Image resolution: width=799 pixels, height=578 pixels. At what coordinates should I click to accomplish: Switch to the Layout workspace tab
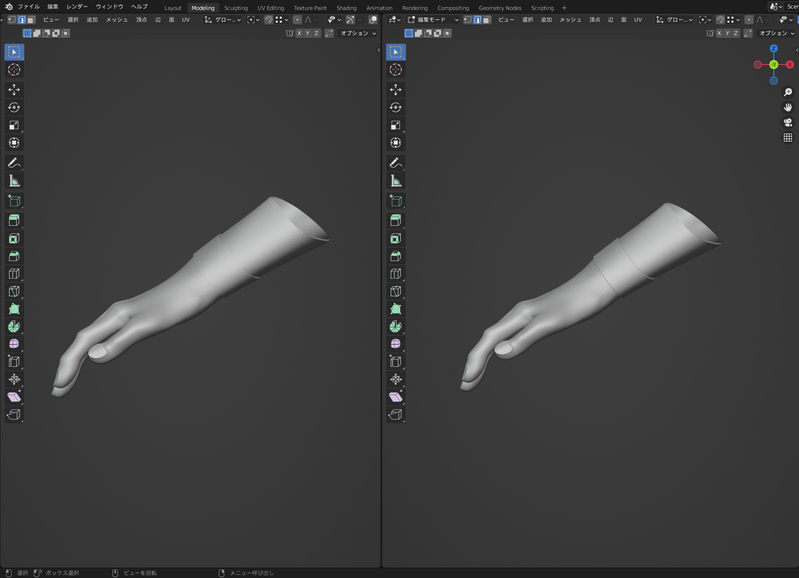(x=173, y=8)
